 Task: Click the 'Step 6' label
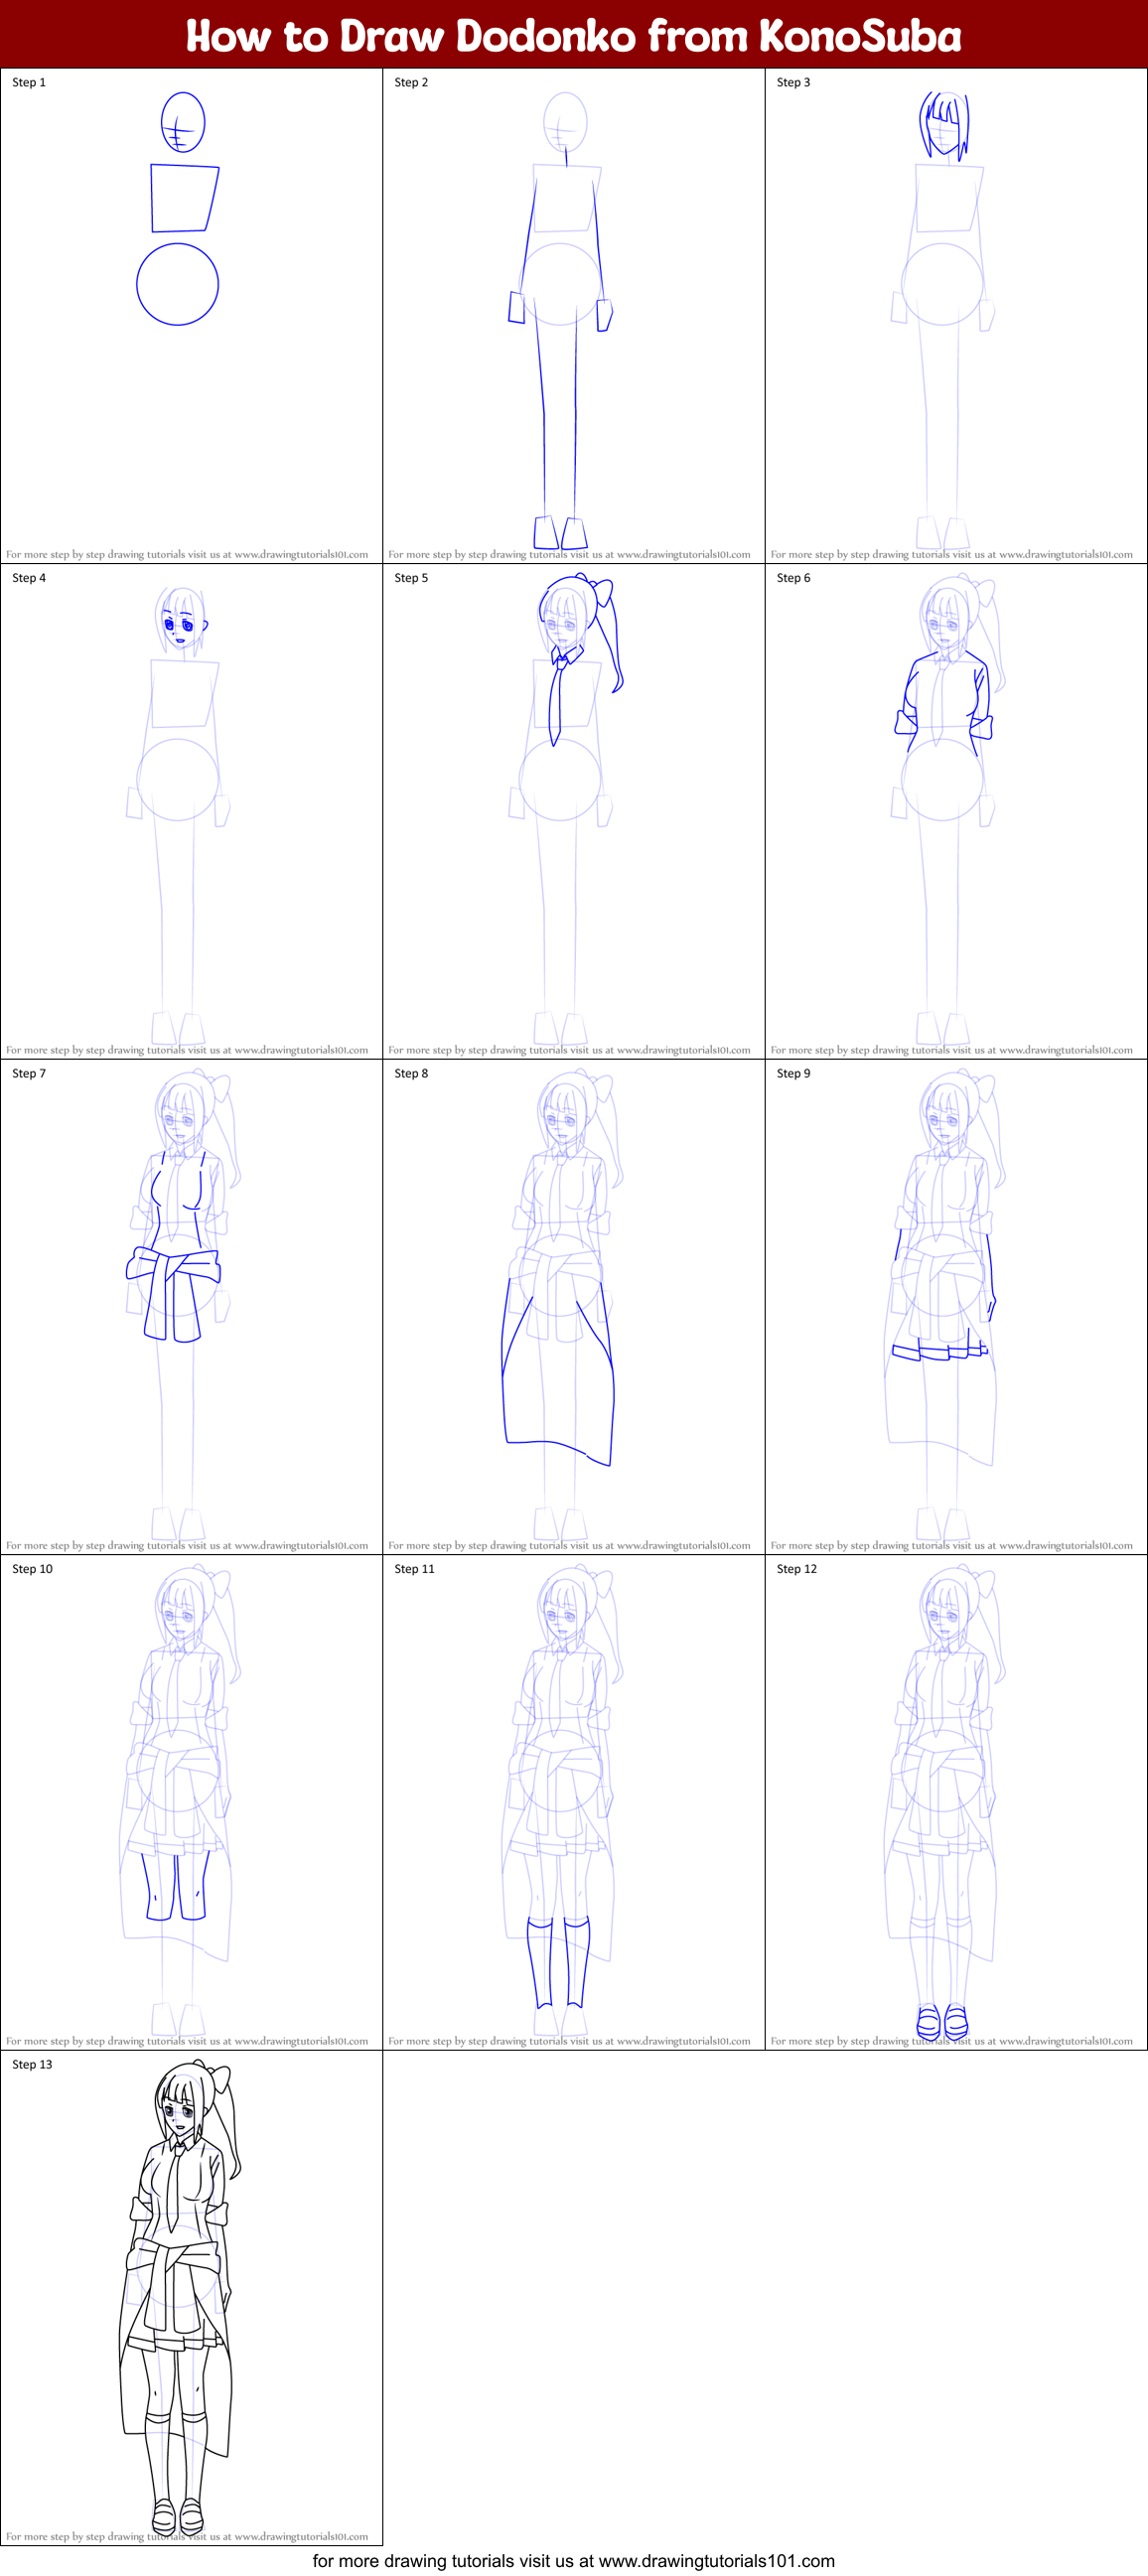tap(794, 578)
